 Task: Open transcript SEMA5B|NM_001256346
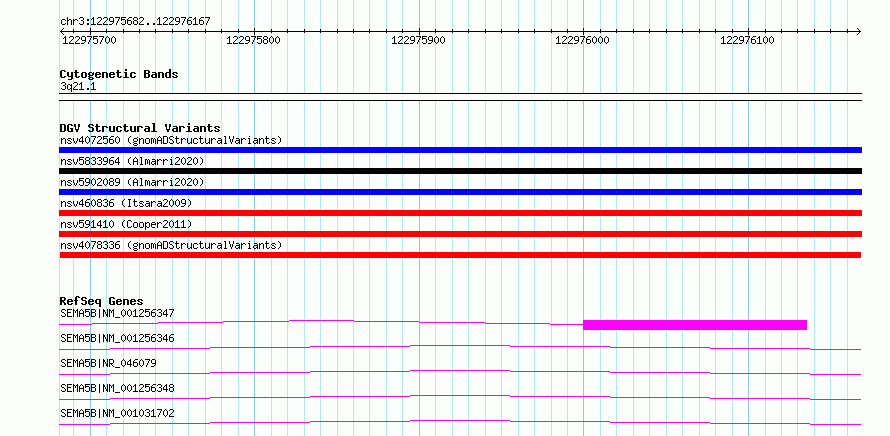point(117,338)
